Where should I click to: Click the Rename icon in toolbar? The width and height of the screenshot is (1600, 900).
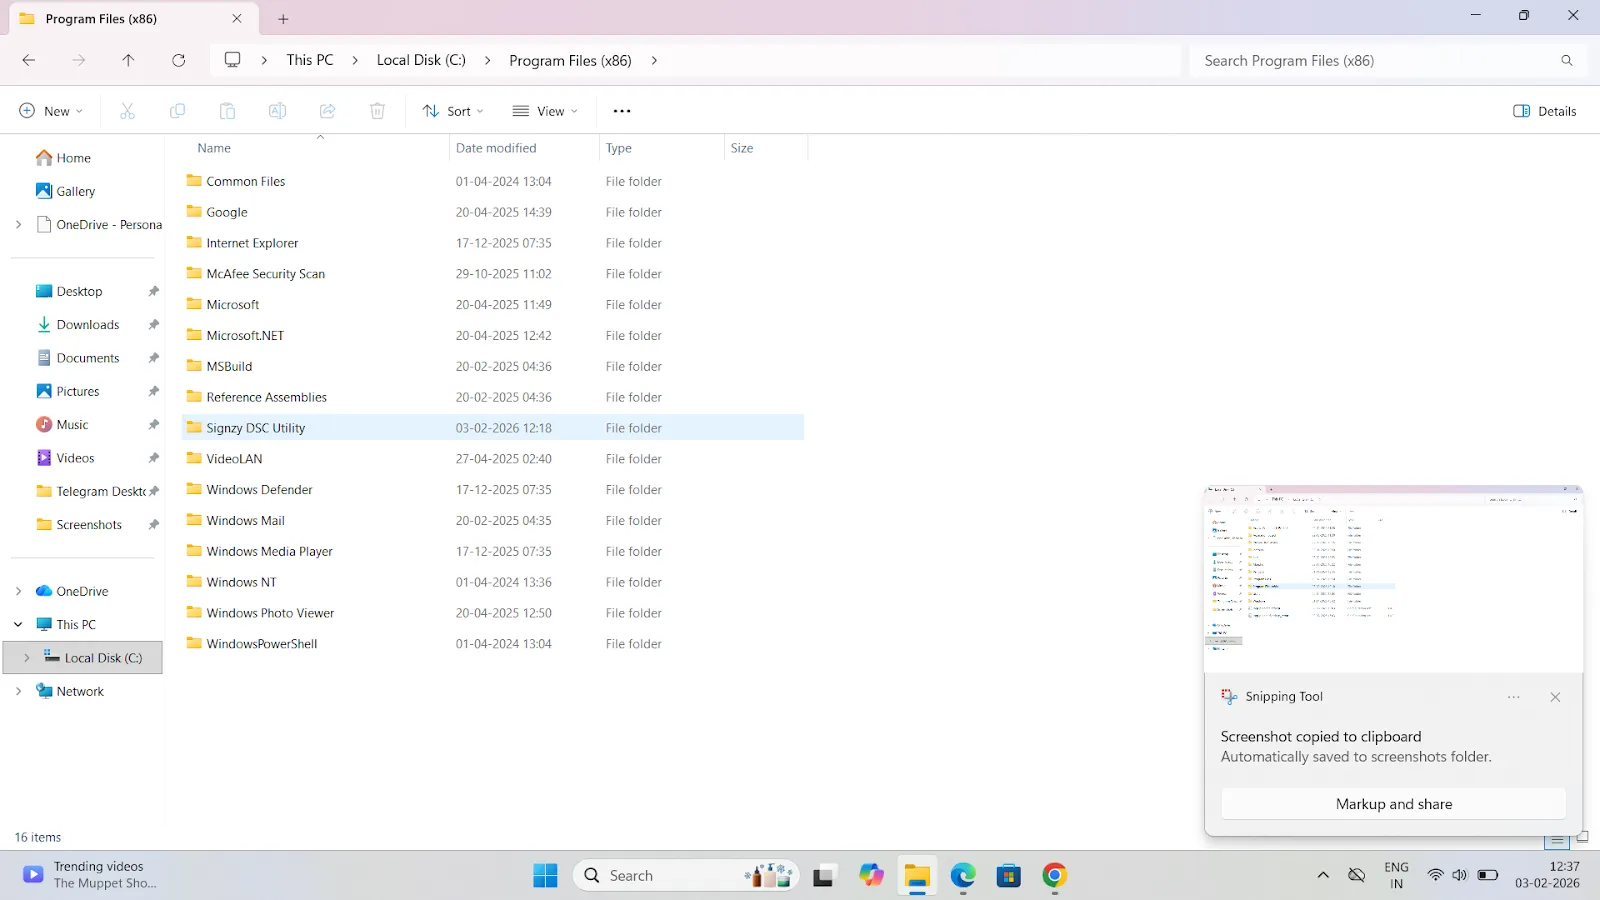pyautogui.click(x=277, y=111)
